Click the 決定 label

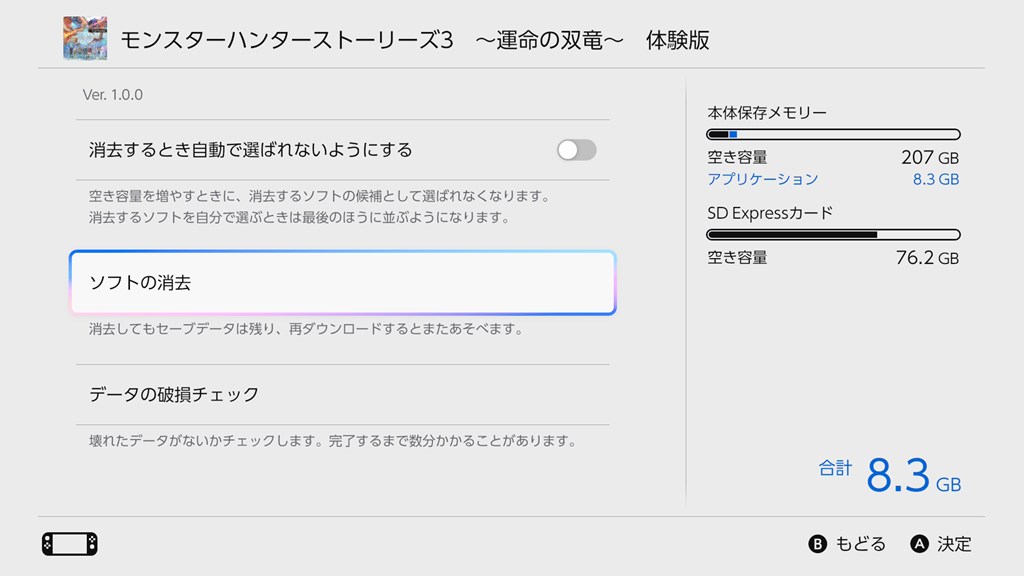point(954,544)
